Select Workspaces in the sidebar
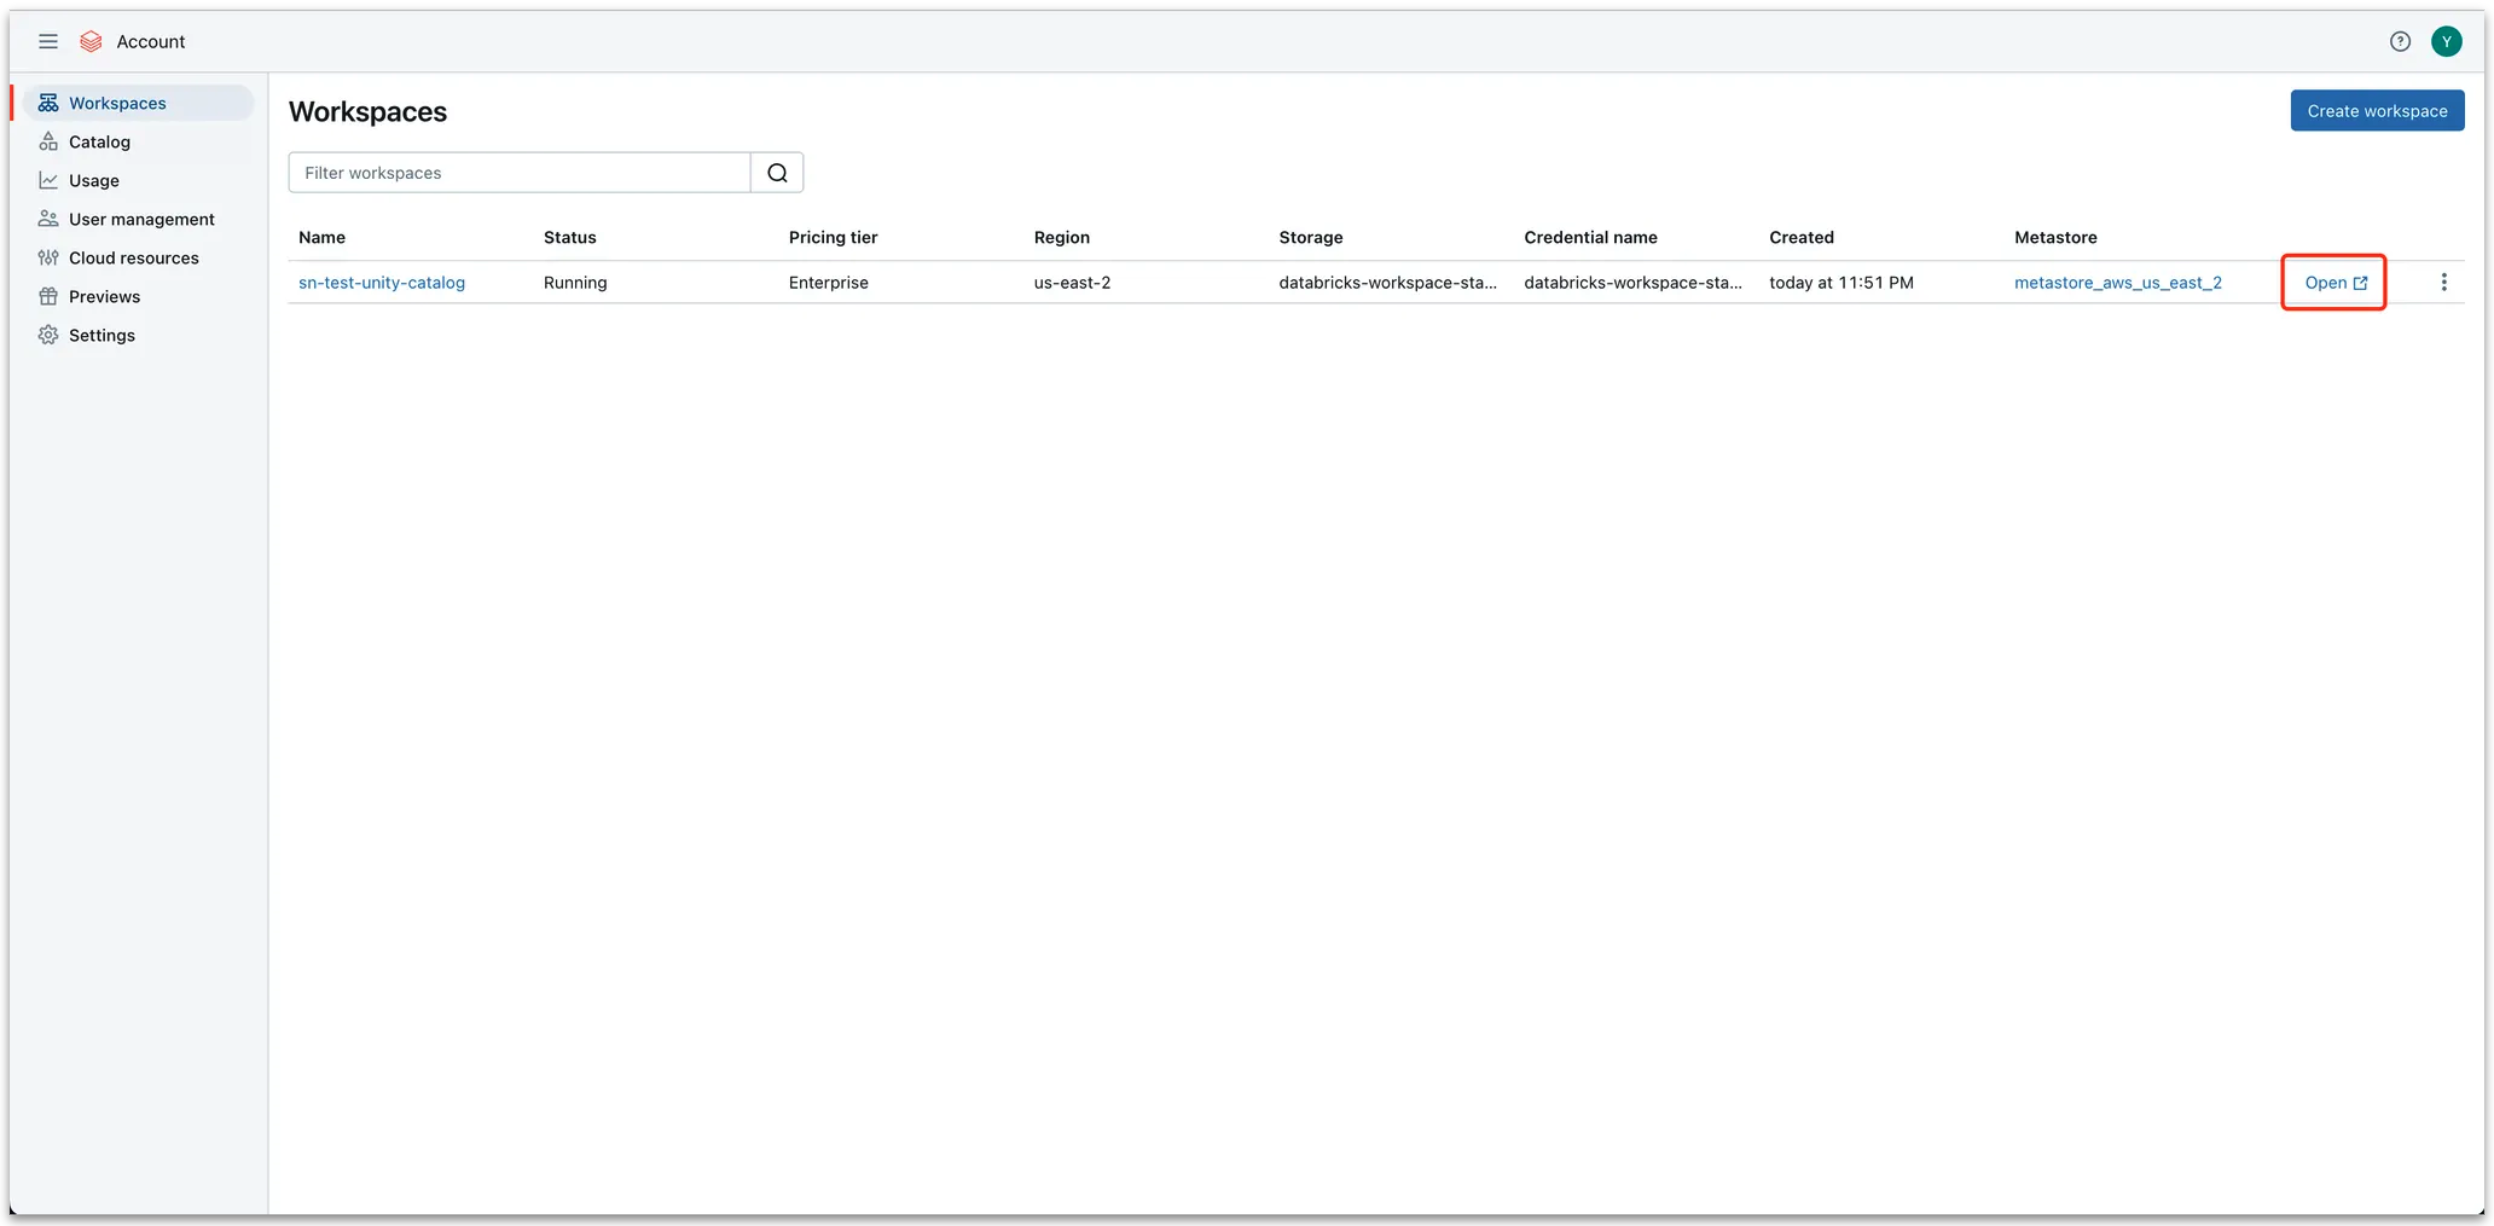The height and width of the screenshot is (1226, 2494). [x=117, y=103]
